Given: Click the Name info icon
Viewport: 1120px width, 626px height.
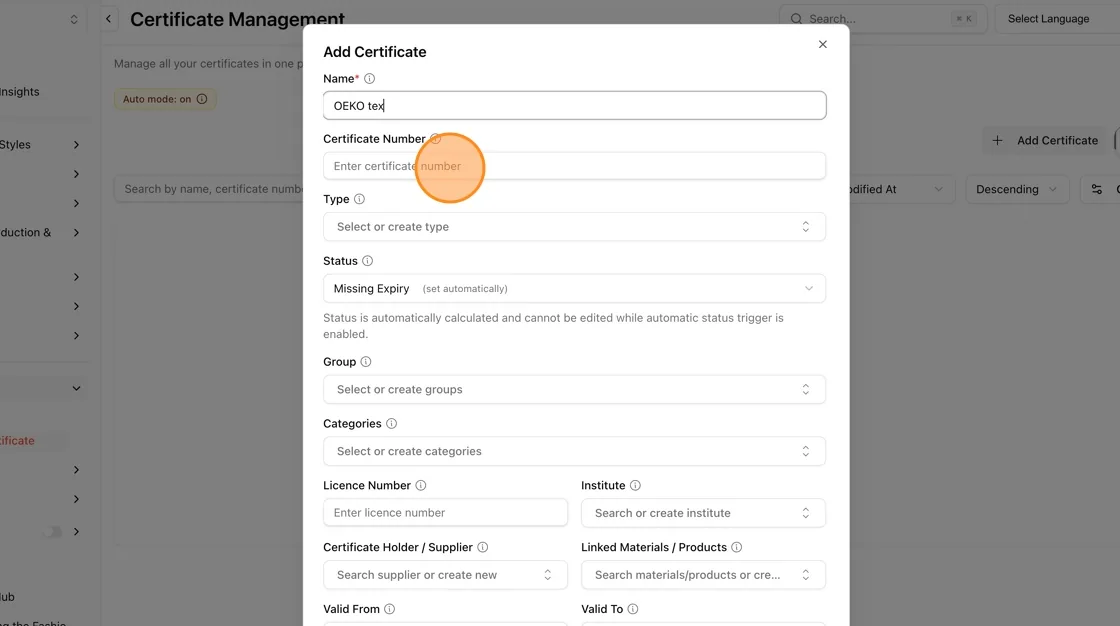Looking at the screenshot, I should pyautogui.click(x=369, y=79).
